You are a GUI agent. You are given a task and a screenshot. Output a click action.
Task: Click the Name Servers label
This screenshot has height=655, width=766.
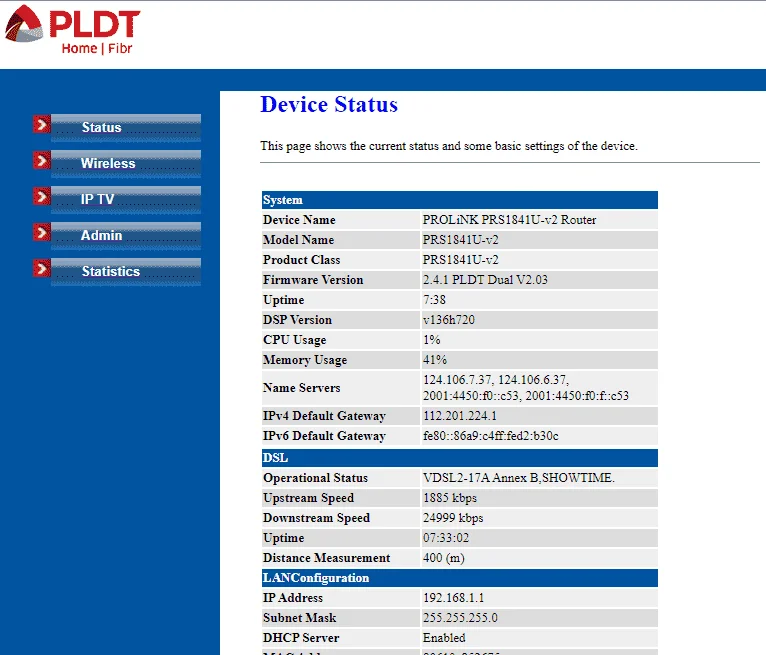(x=301, y=388)
